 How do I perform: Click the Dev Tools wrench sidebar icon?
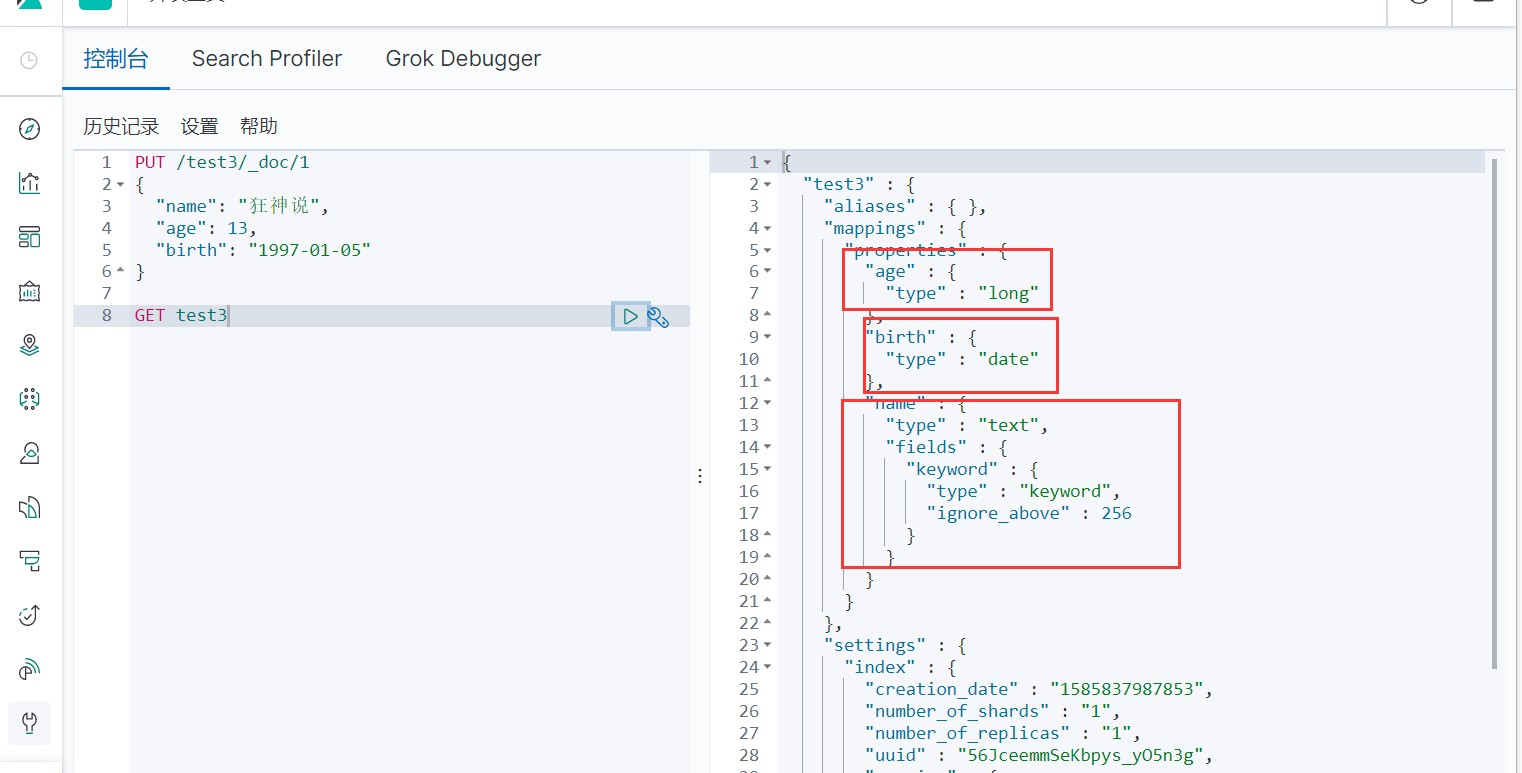pos(29,722)
